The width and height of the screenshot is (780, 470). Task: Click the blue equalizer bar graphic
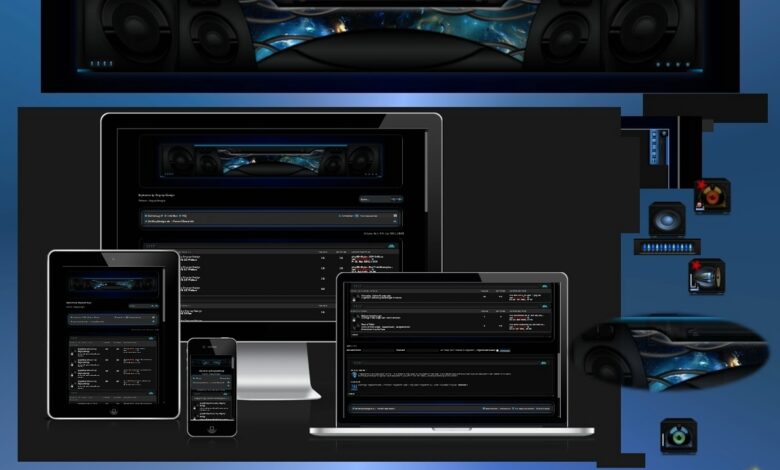click(667, 246)
